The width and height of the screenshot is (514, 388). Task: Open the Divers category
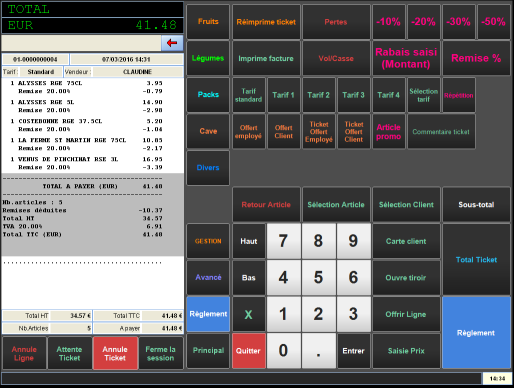click(208, 168)
